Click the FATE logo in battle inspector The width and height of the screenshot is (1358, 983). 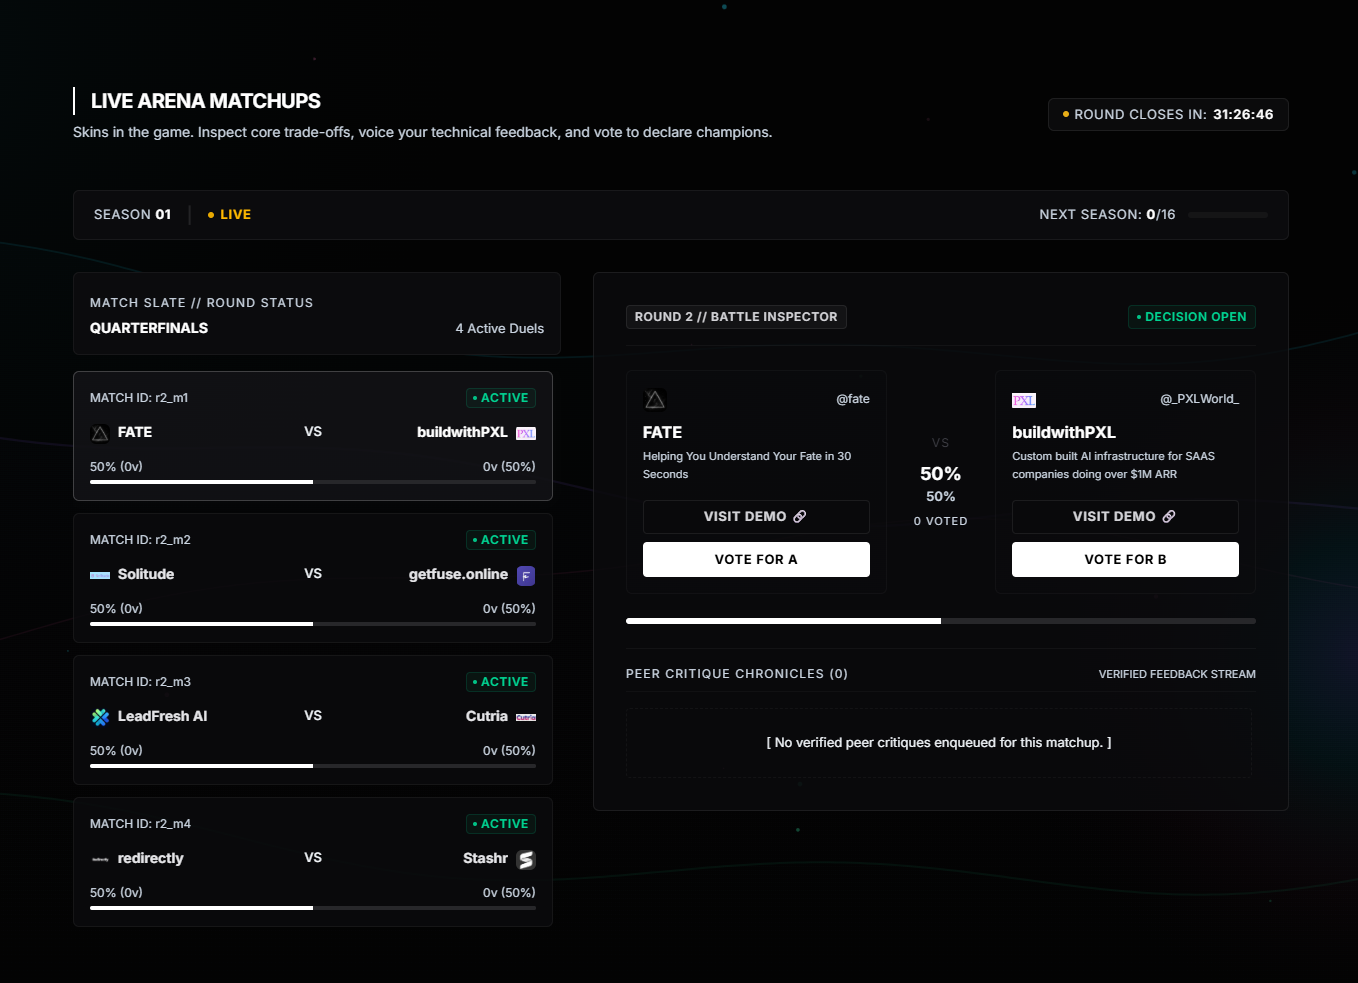pyautogui.click(x=655, y=400)
